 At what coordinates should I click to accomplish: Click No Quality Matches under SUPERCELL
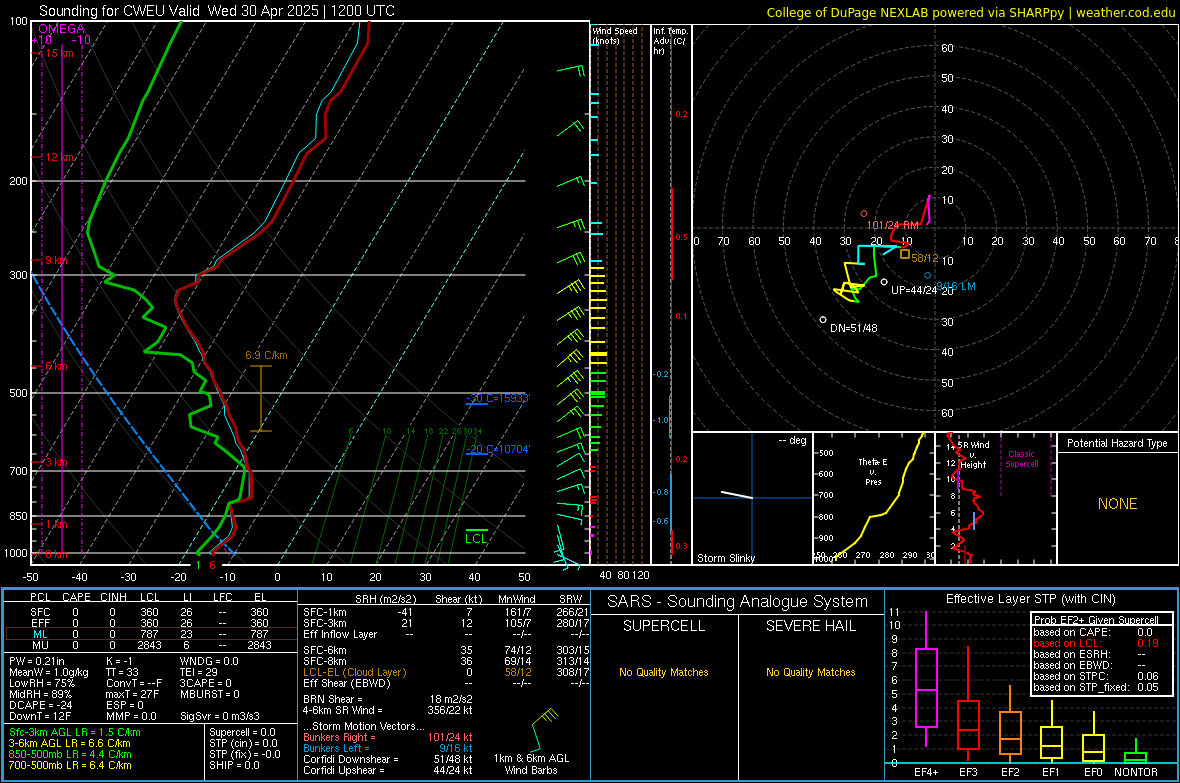[x=664, y=672]
